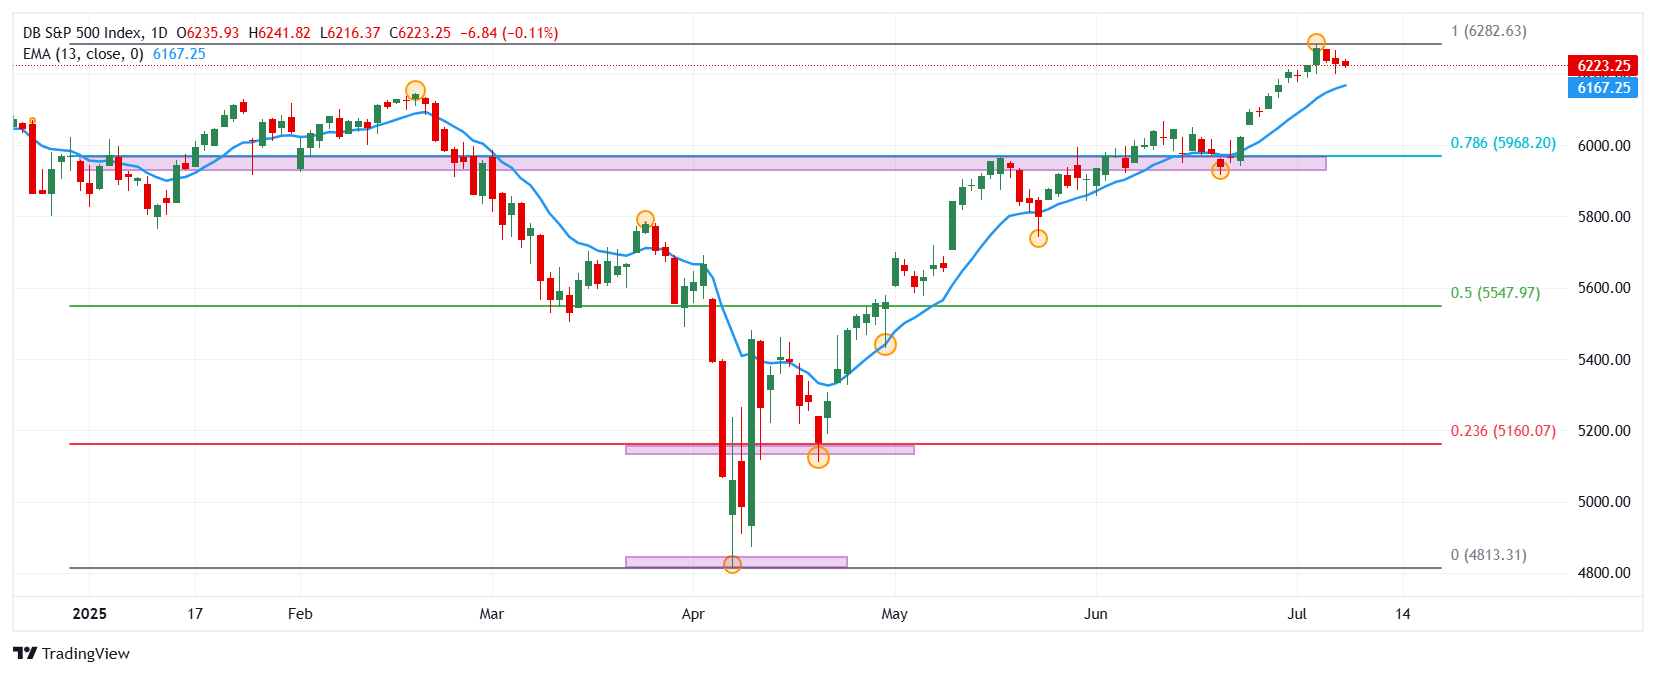The image size is (1656, 675).
Task: Click the 5800.00 price axis label
Action: [x=1604, y=216]
